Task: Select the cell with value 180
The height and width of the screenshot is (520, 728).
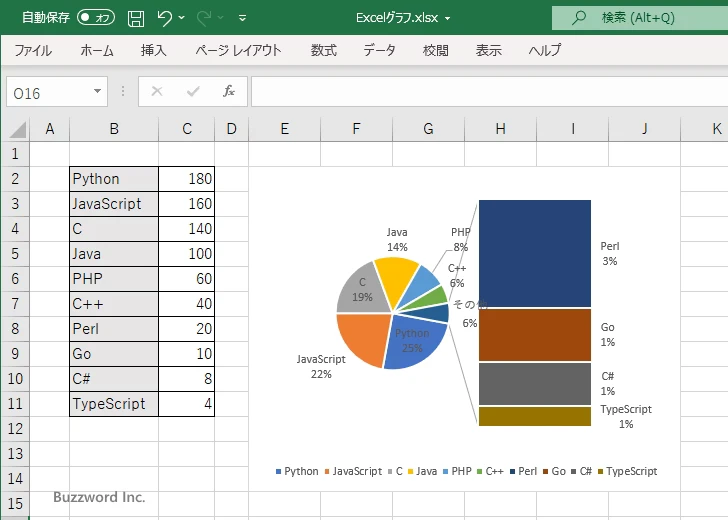Action: [x=187, y=179]
